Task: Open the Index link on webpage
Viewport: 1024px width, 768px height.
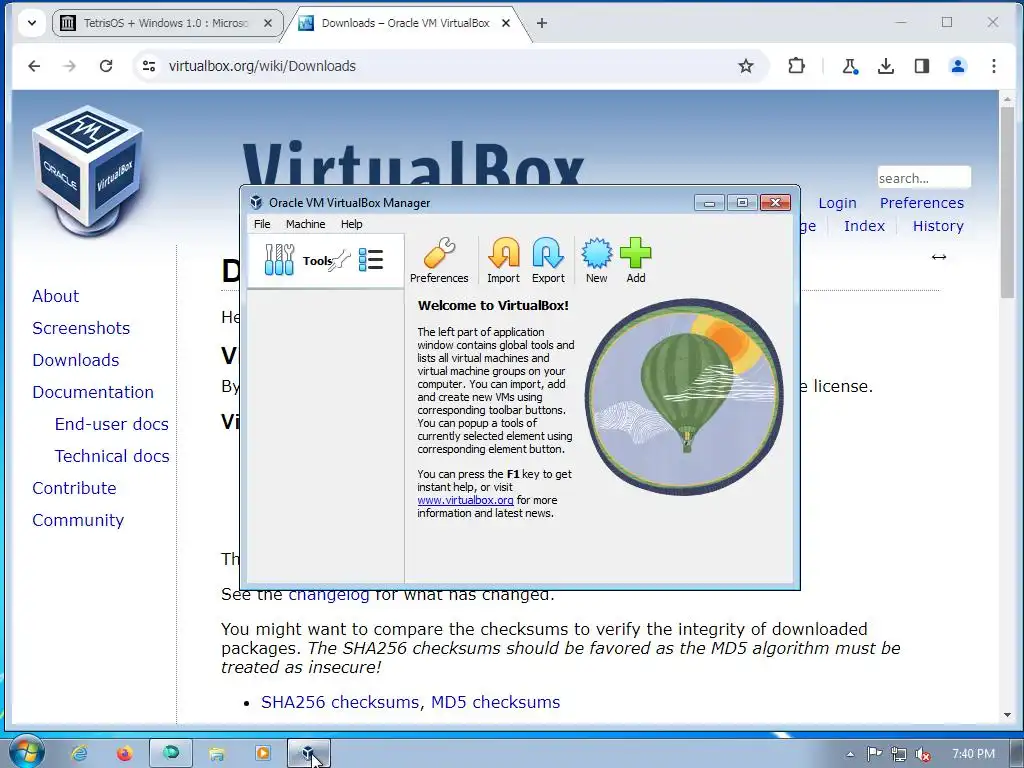Action: (x=864, y=226)
